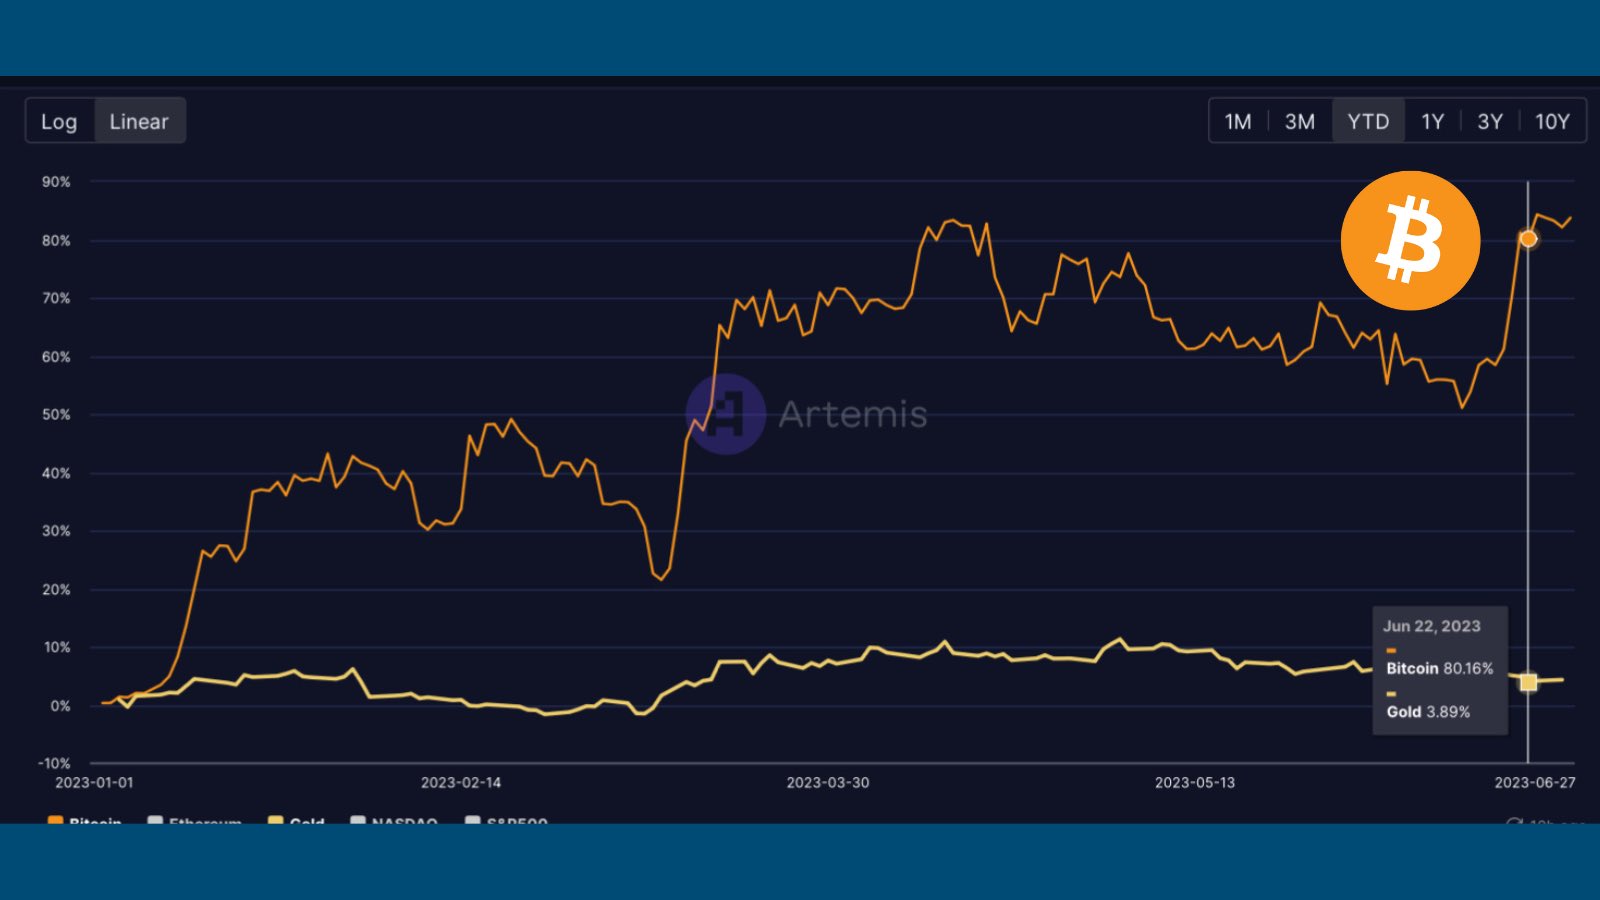Click the -10% y-axis label
Image resolution: width=1600 pixels, height=900 pixels.
tap(54, 763)
